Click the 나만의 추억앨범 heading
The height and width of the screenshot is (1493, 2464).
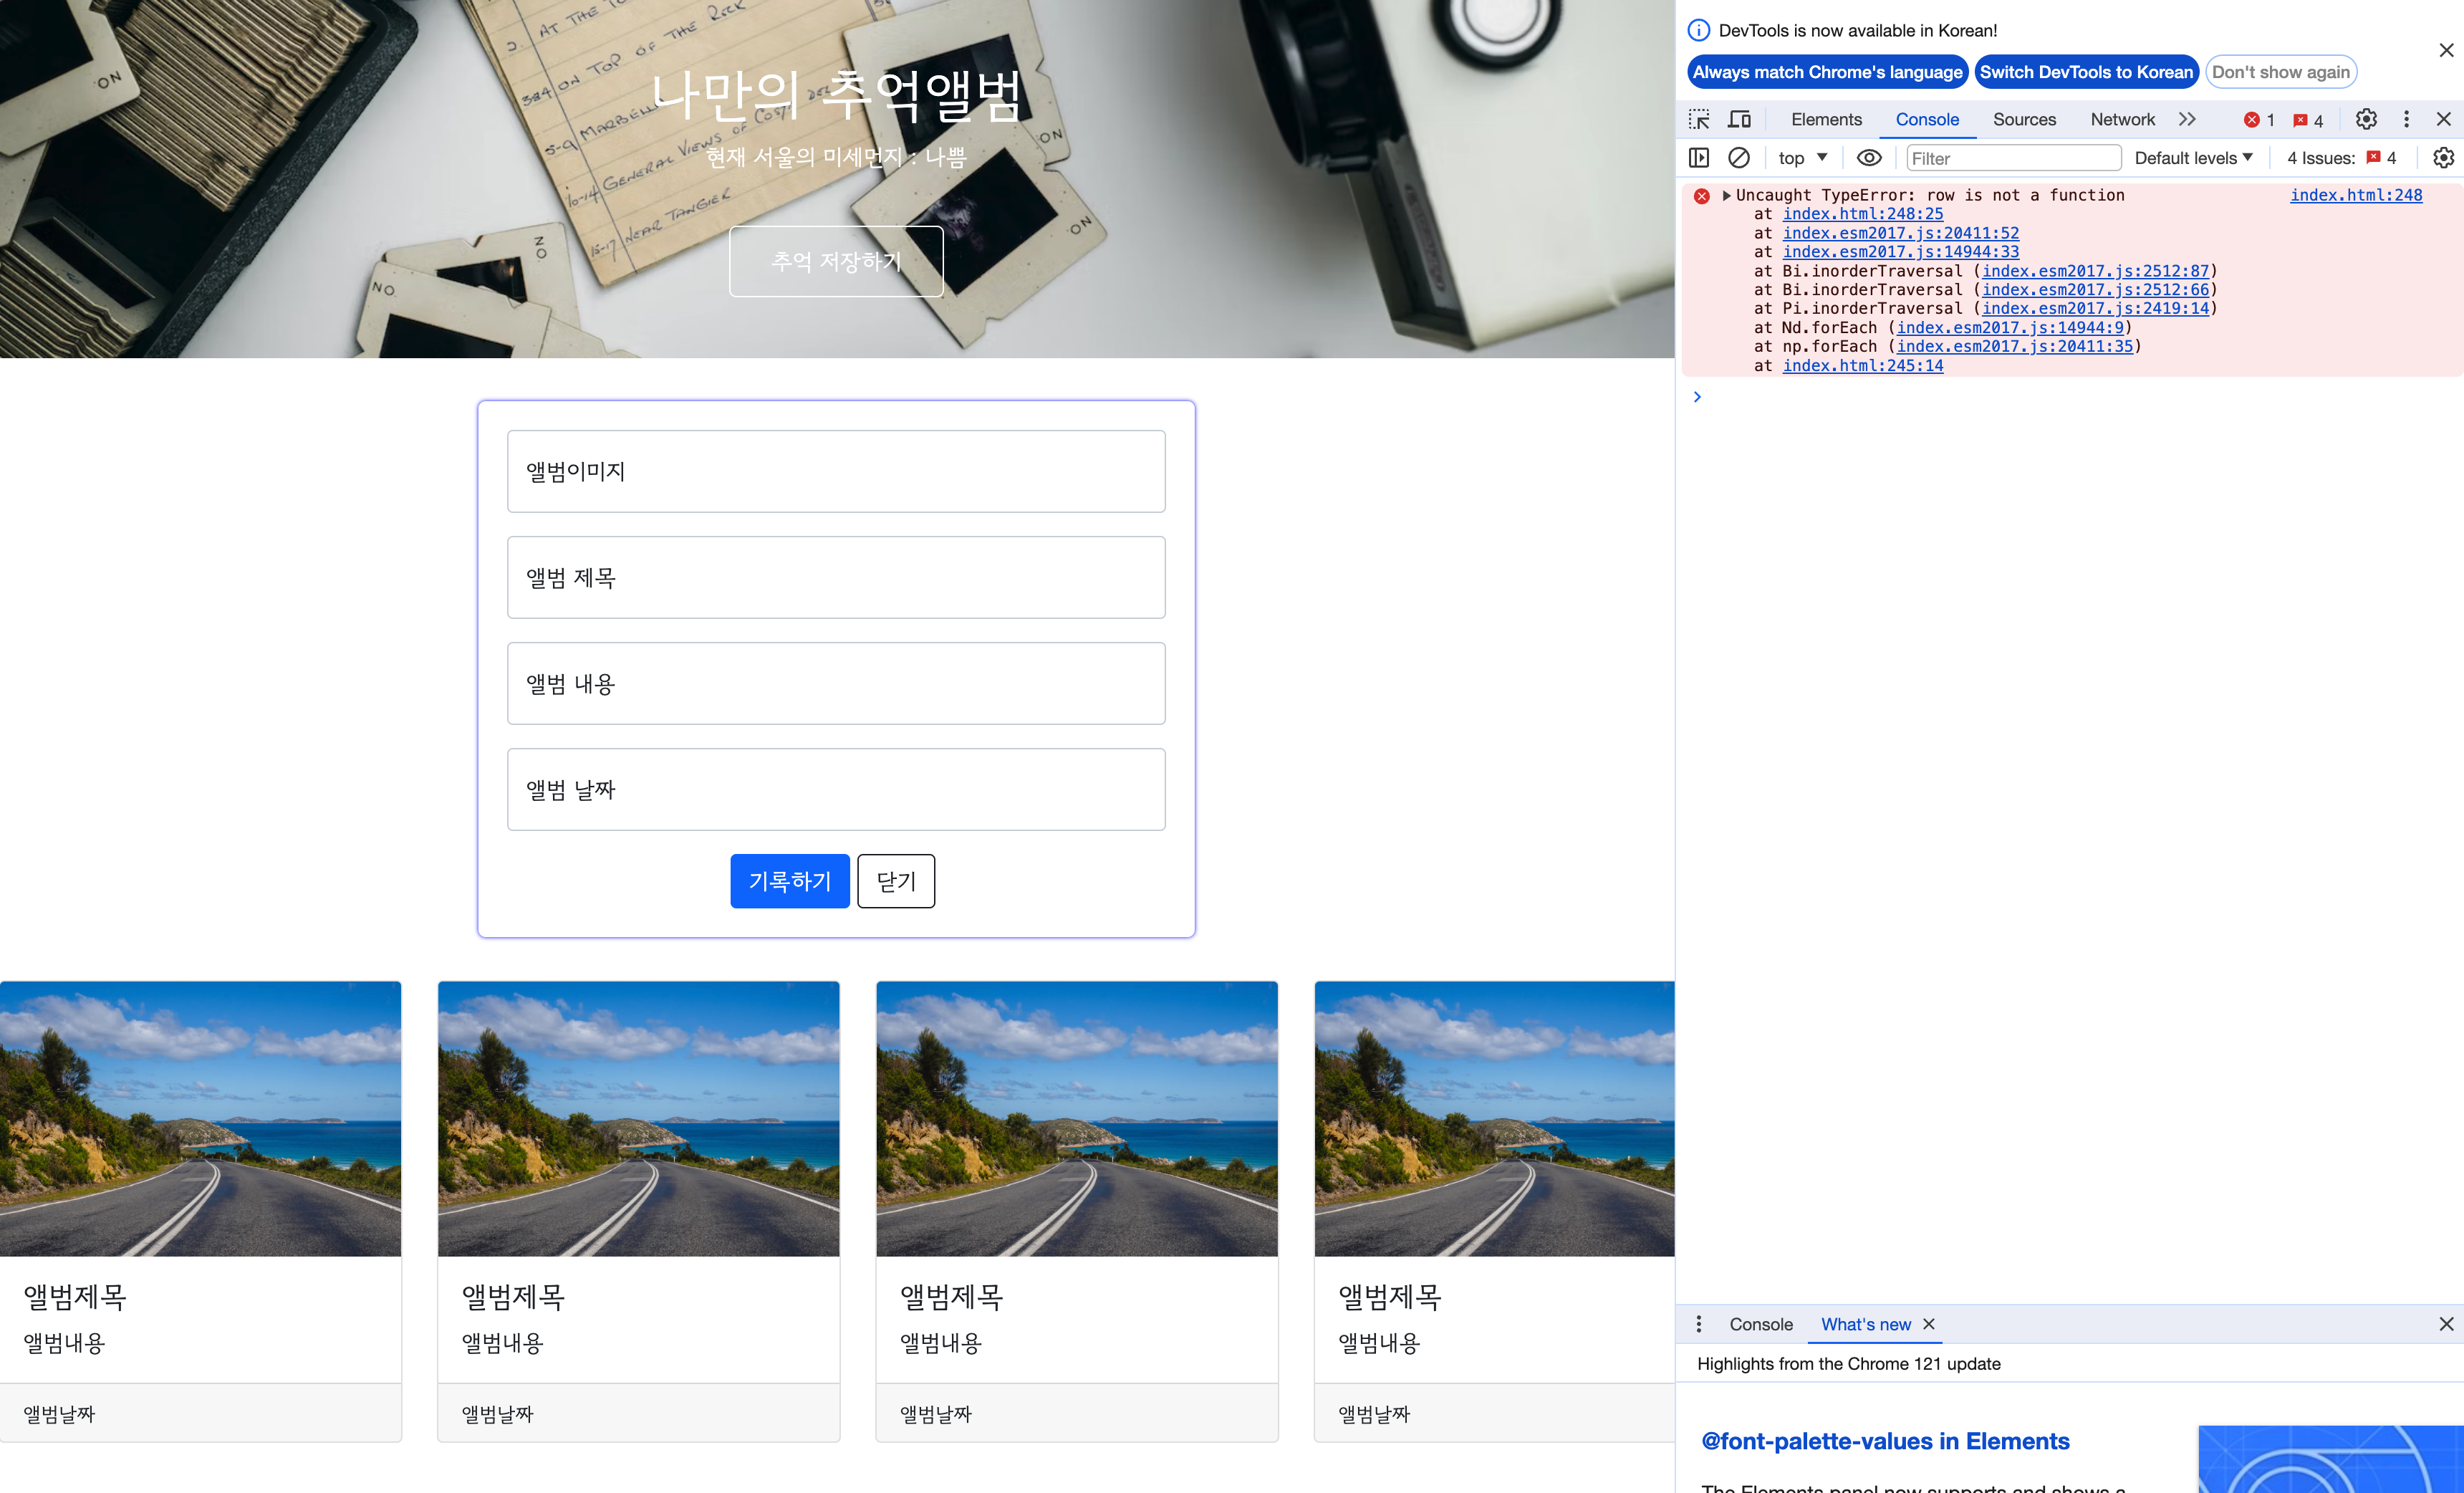[x=836, y=96]
